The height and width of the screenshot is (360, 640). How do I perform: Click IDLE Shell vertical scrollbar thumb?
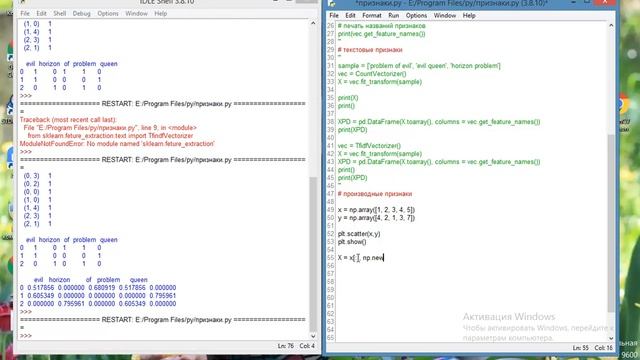(x=313, y=255)
